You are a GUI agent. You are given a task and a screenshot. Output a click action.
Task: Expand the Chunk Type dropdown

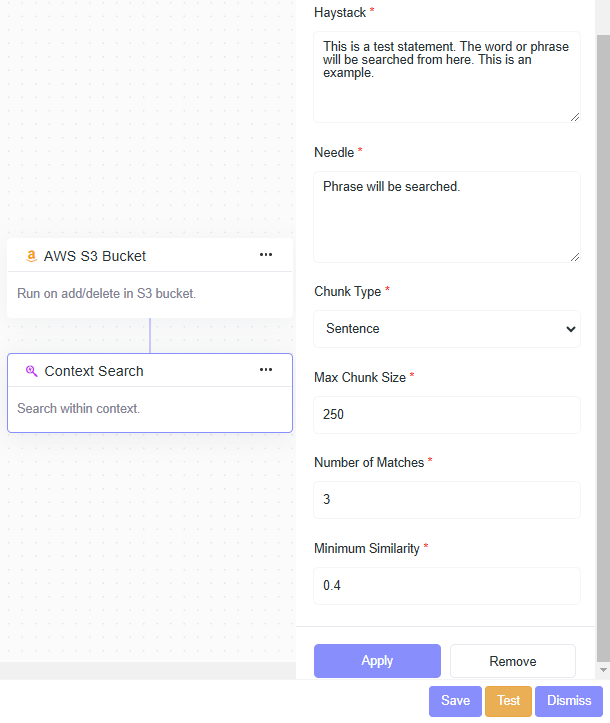tap(447, 328)
